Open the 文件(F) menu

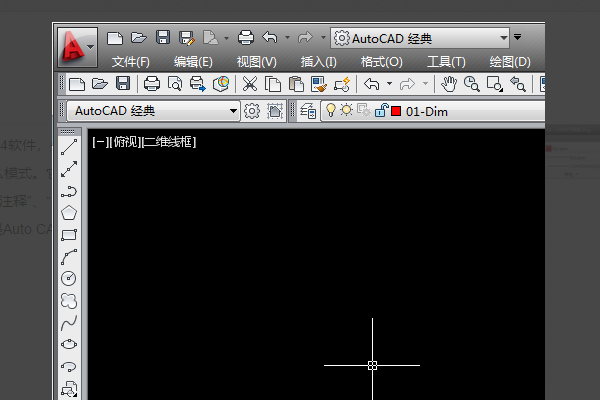tap(130, 62)
